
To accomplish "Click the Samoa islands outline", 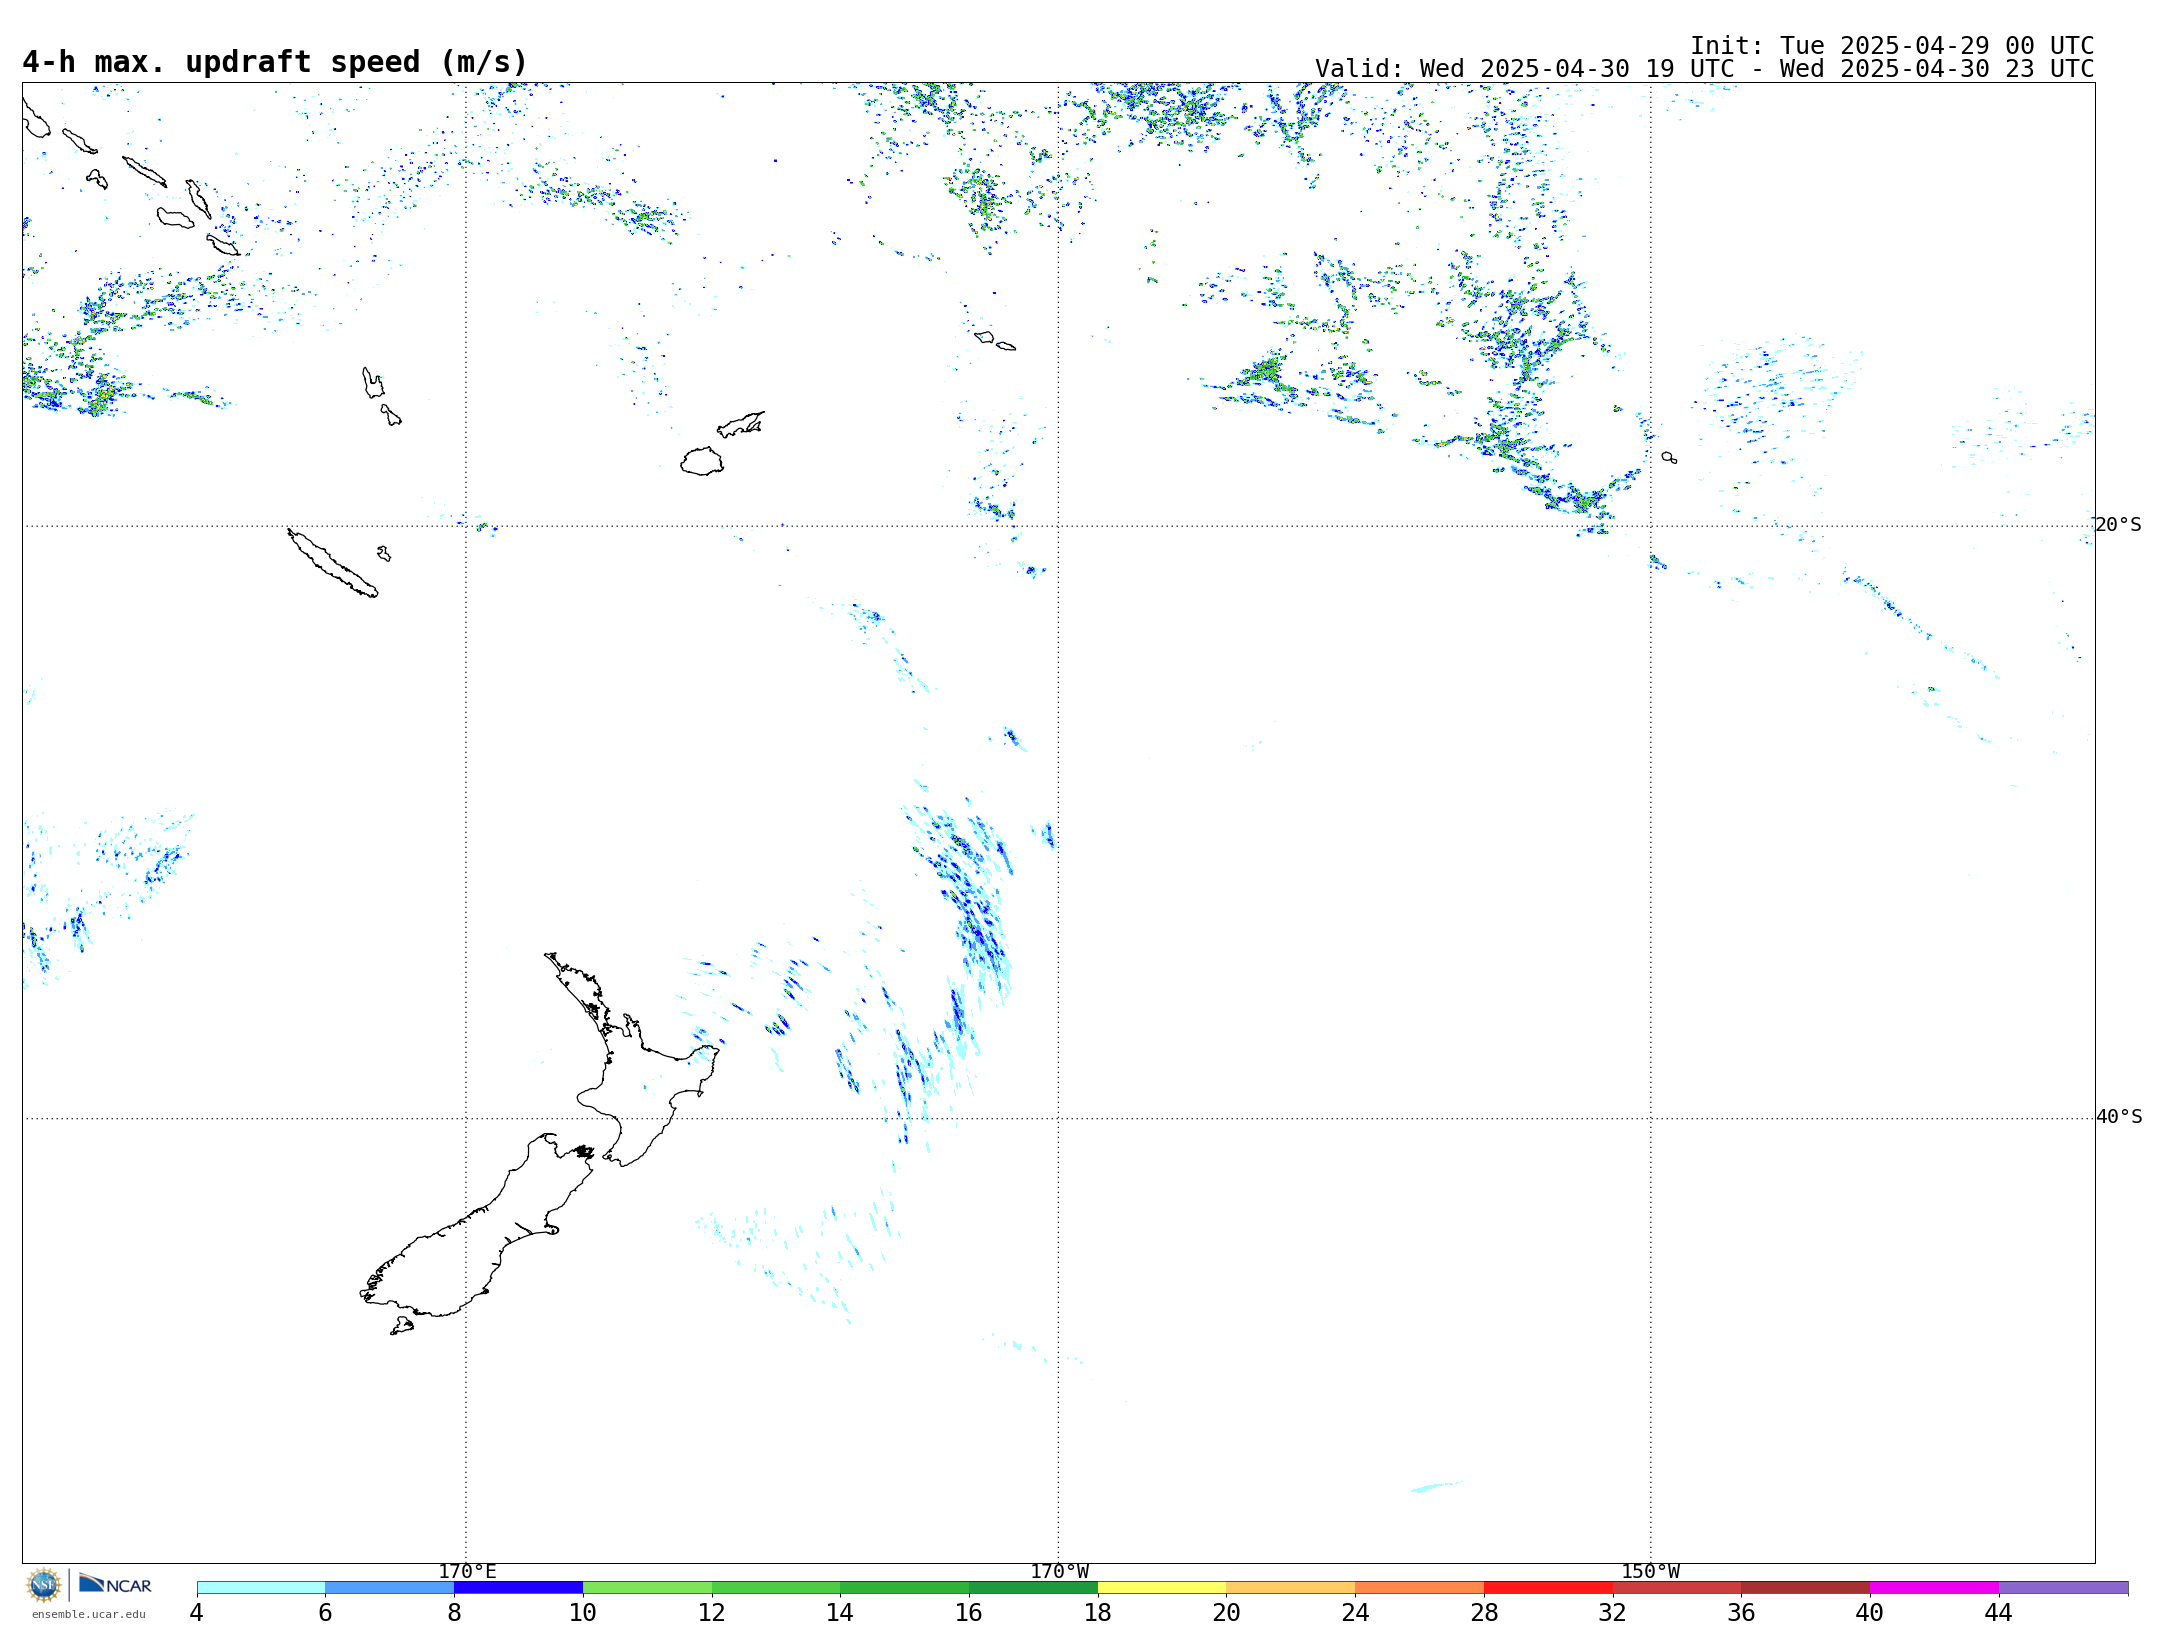I will pos(994,340).
